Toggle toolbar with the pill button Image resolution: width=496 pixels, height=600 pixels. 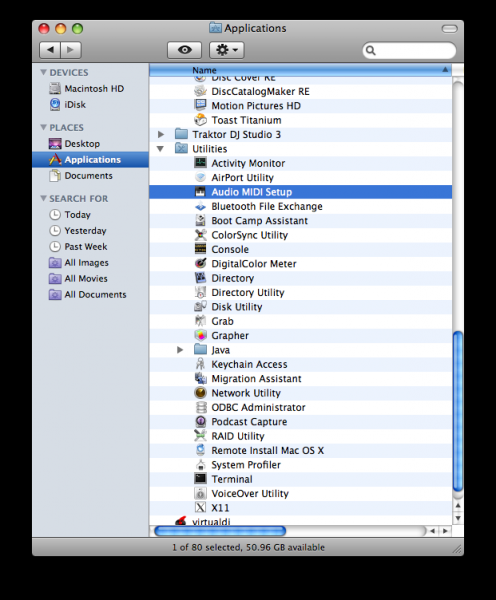(449, 29)
